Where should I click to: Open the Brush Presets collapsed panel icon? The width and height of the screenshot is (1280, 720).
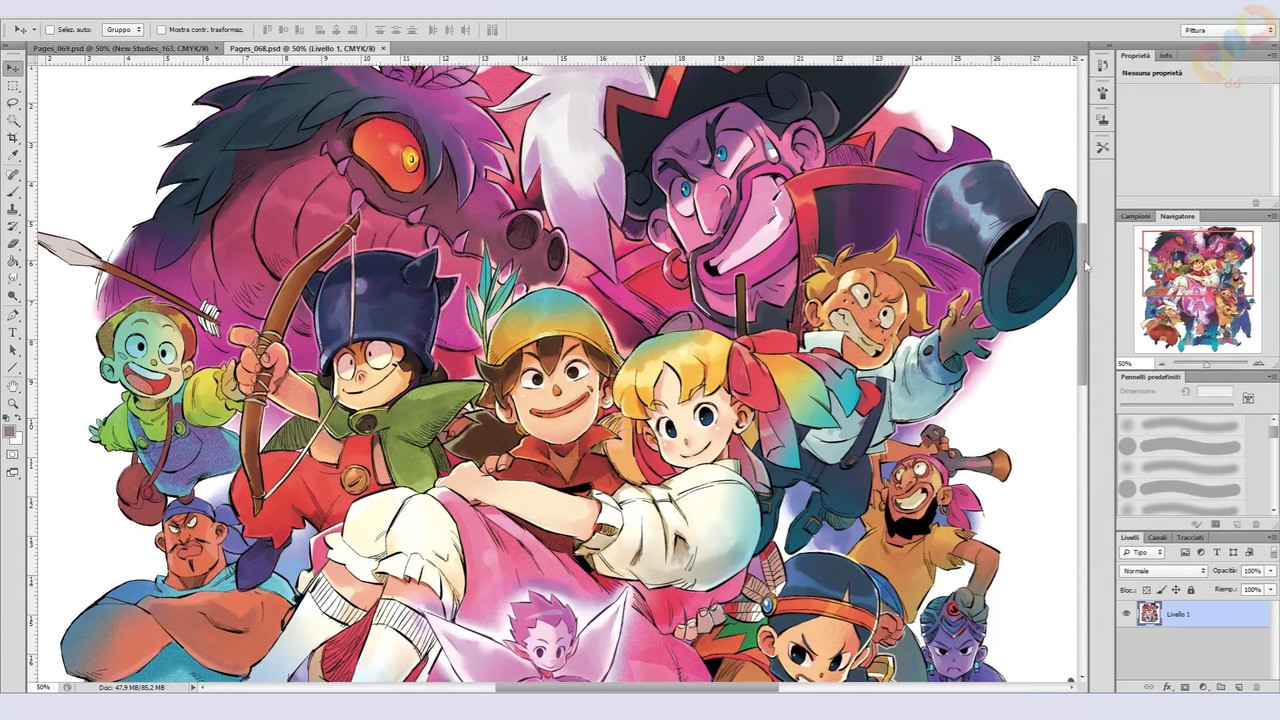pyautogui.click(x=1102, y=93)
